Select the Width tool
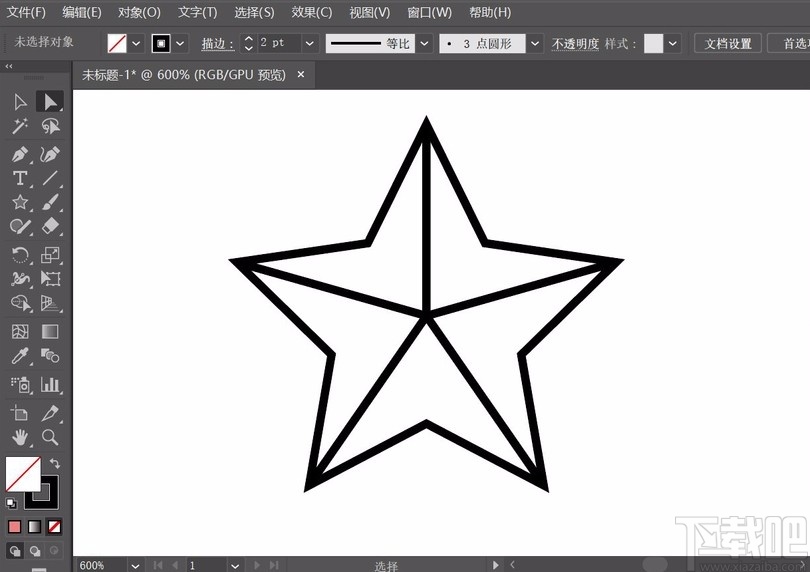Image resolution: width=810 pixels, height=572 pixels. click(20, 279)
